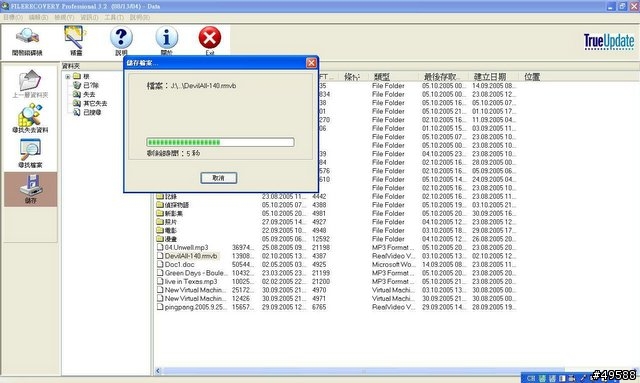Select the 照片 folder in the file list
This screenshot has height=383, width=640.
[x=167, y=222]
